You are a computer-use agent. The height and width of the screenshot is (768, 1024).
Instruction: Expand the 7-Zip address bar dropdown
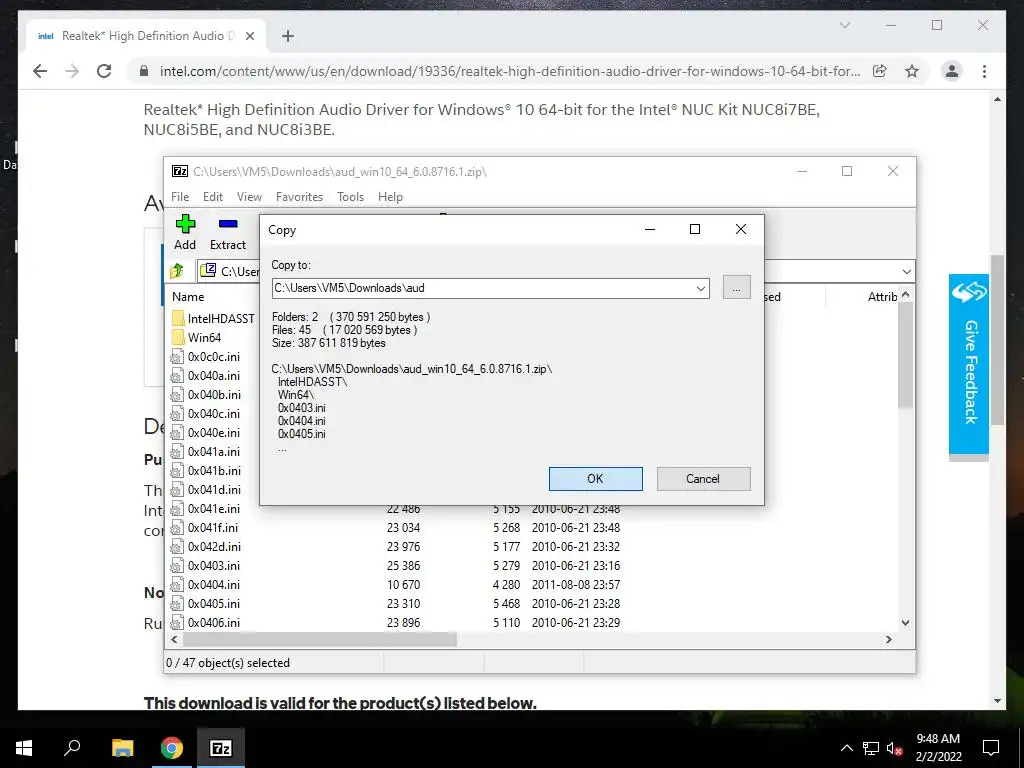click(x=906, y=271)
